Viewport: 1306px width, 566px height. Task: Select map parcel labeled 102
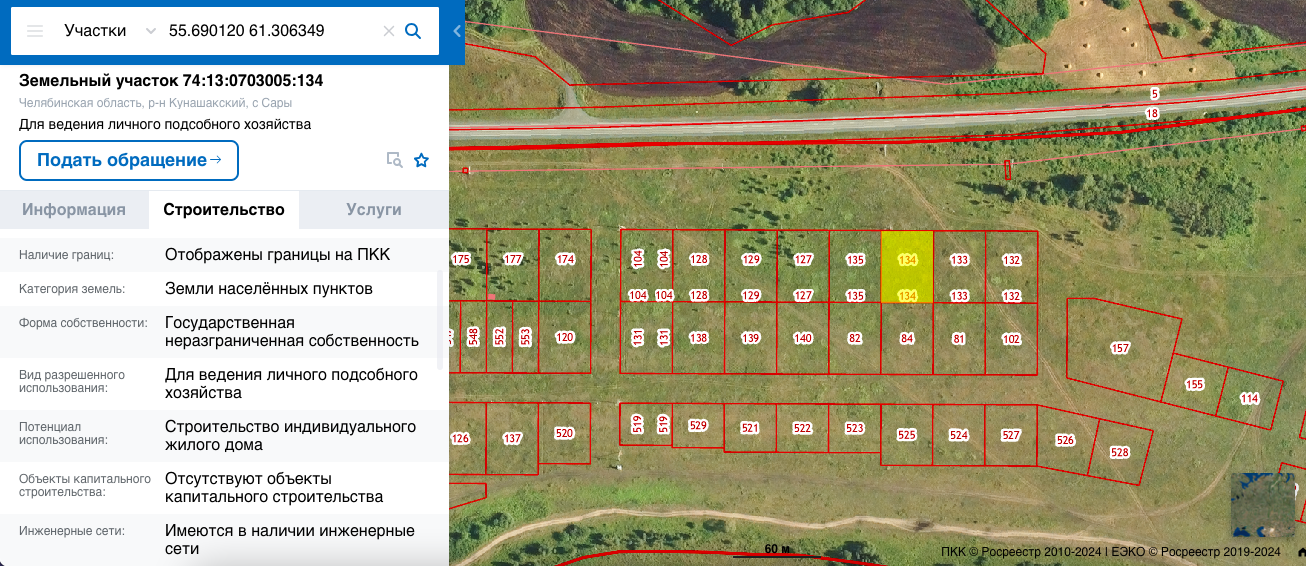(x=1012, y=339)
